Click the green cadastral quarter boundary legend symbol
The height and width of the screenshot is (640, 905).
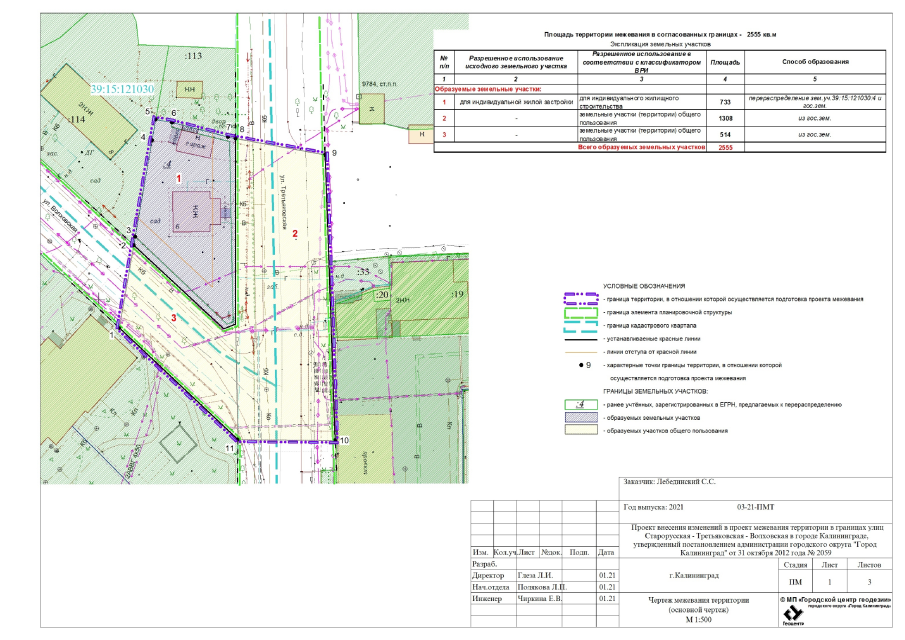[x=581, y=326]
